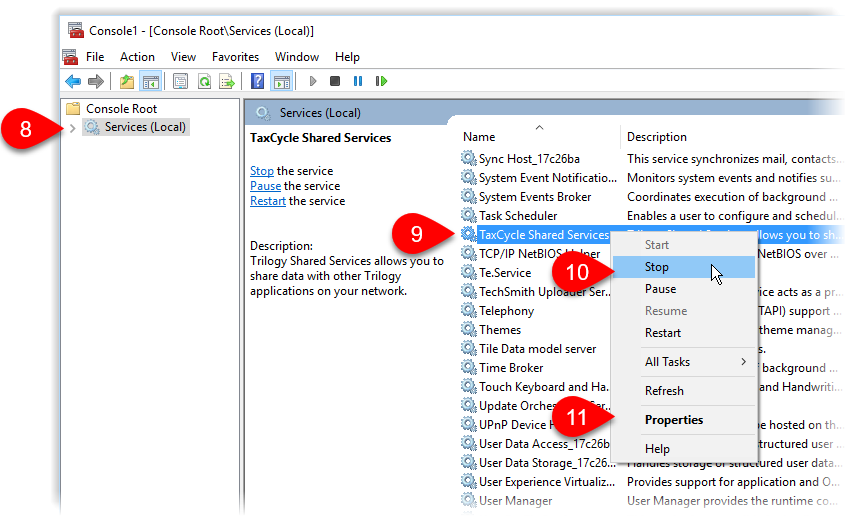846x516 pixels.
Task: Choose Refresh in the context menu
Action: click(x=684, y=390)
